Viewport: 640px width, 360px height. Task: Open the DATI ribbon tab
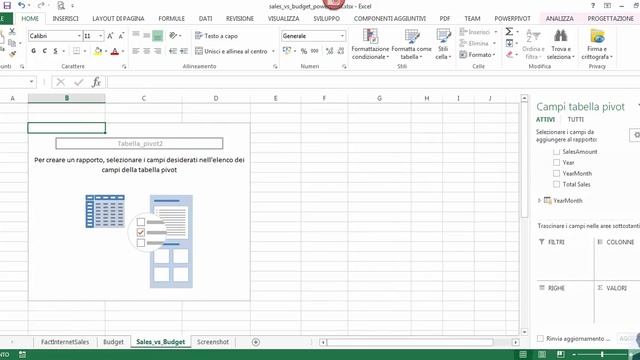tap(205, 18)
